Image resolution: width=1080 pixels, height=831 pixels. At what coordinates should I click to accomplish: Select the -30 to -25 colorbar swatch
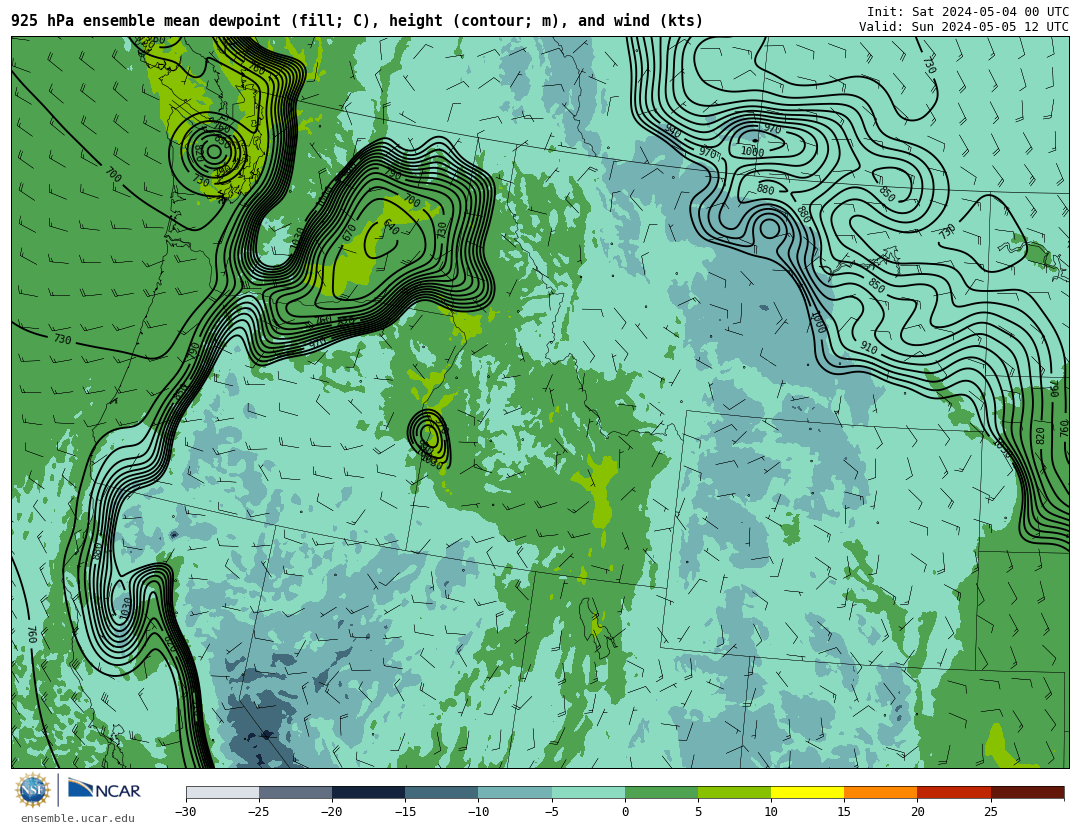click(x=222, y=792)
